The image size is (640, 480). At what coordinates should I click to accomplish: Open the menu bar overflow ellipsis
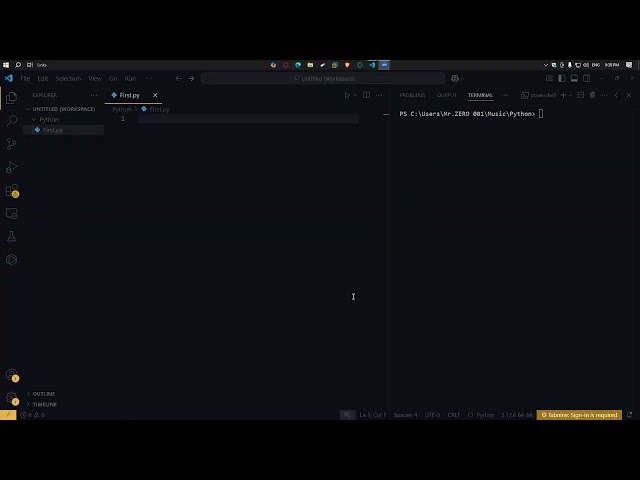click(149, 78)
